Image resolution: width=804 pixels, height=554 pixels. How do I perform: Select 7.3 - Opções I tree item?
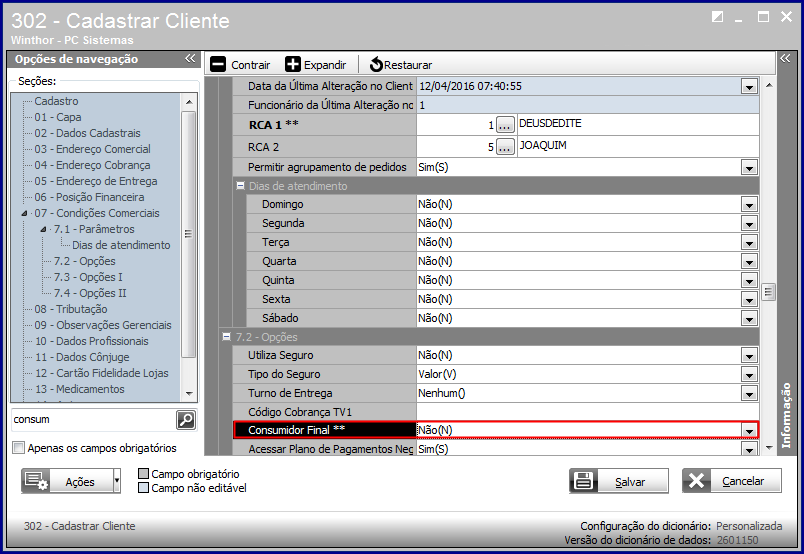[x=88, y=277]
